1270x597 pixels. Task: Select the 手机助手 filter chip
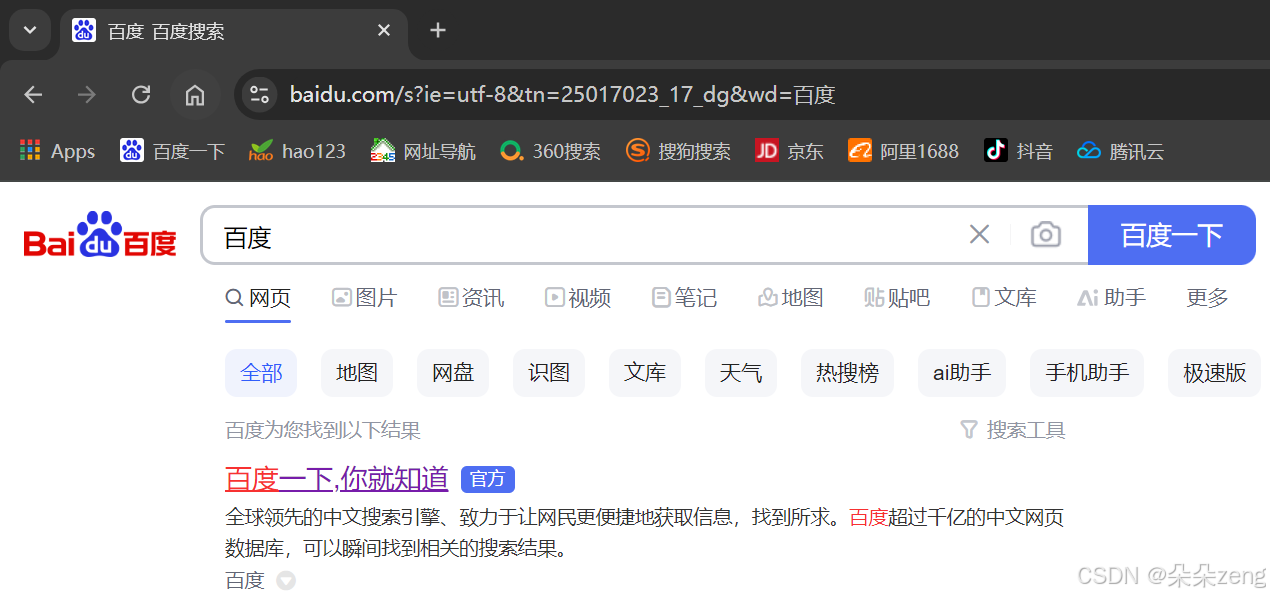pyautogui.click(x=1087, y=373)
